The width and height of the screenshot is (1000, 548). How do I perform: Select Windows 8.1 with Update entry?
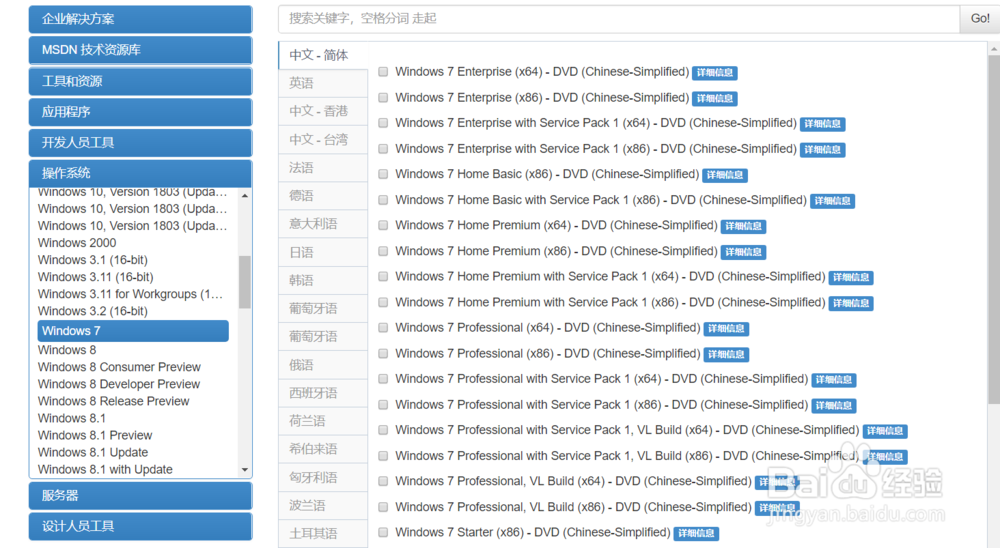click(105, 470)
